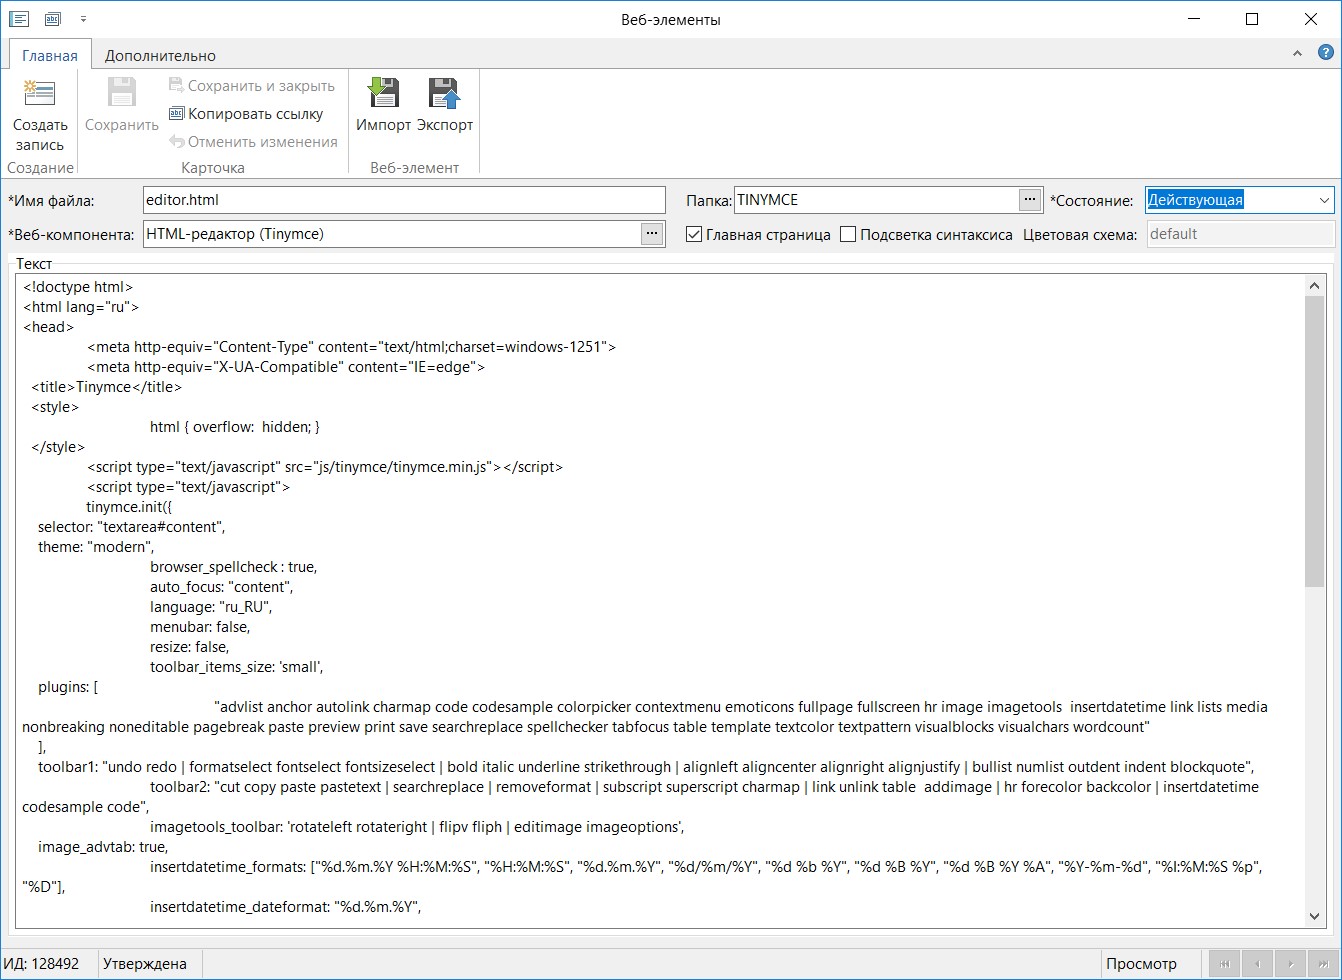Click the line 'theme: "modern",'
The width and height of the screenshot is (1342, 980).
point(96,547)
